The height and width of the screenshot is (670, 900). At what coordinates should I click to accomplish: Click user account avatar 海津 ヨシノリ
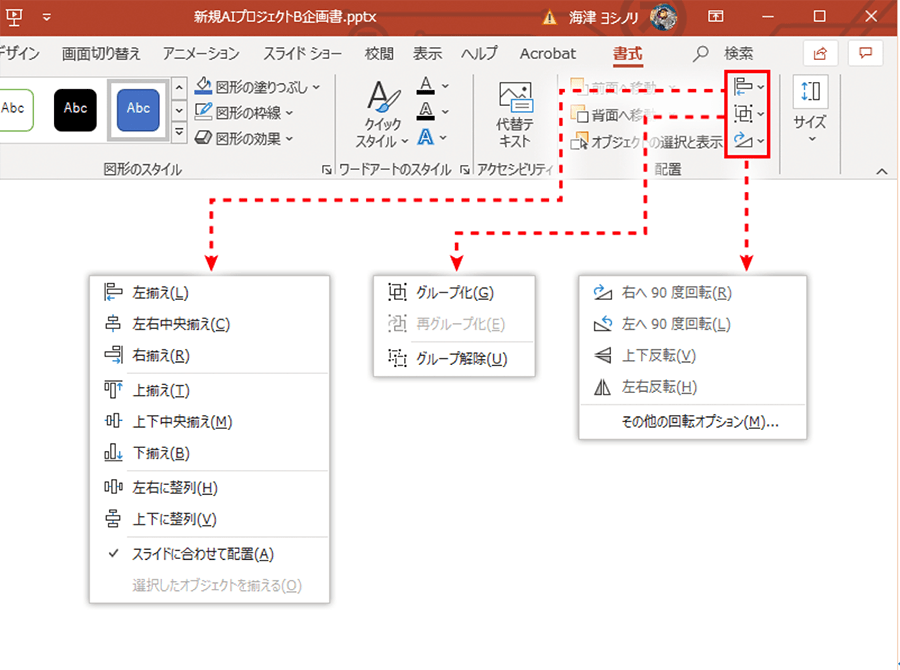click(x=663, y=17)
